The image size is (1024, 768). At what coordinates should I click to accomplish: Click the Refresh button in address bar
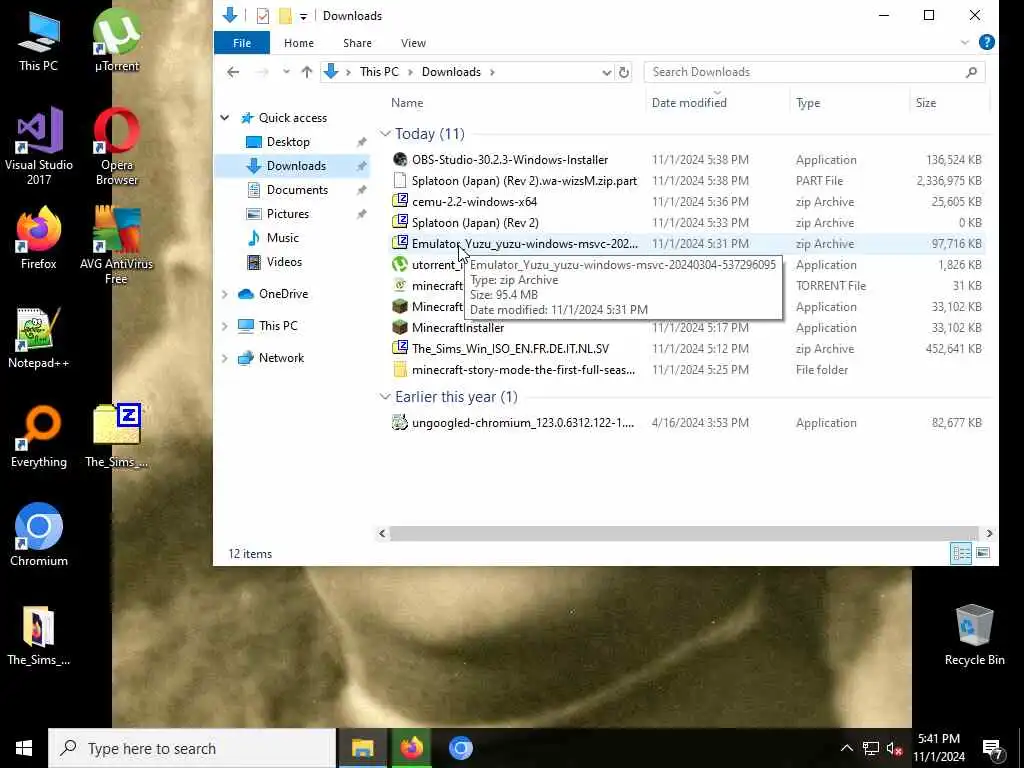pyautogui.click(x=624, y=72)
